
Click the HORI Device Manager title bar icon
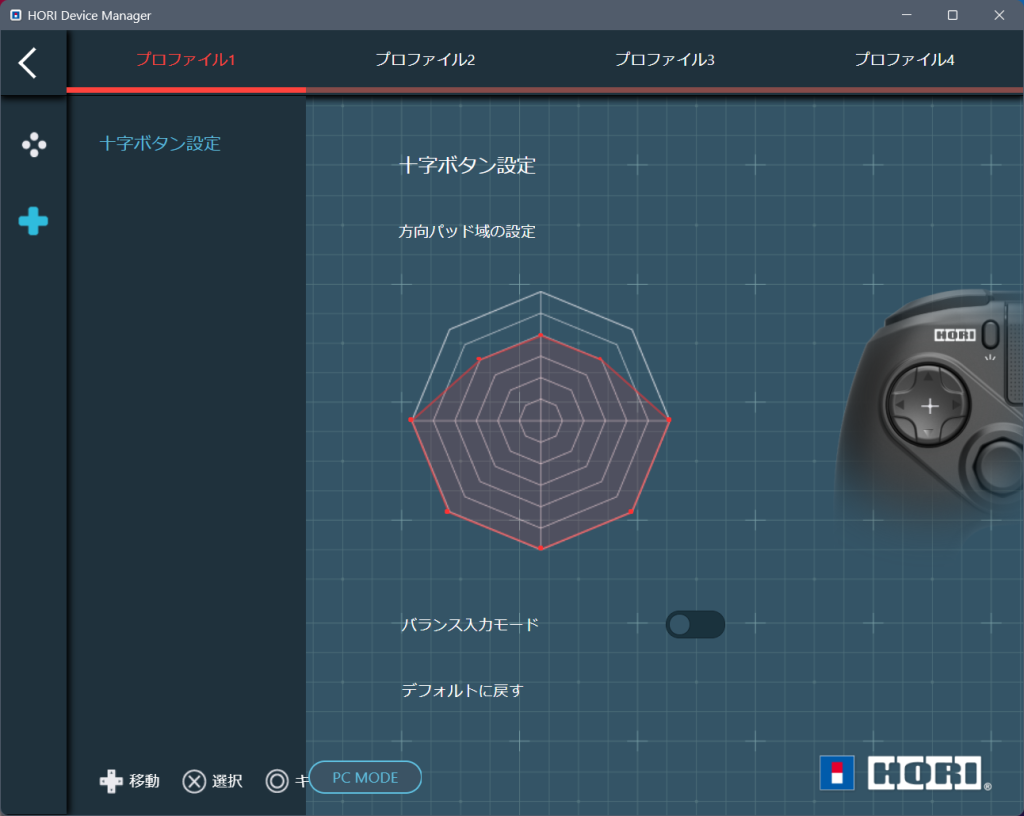15,15
